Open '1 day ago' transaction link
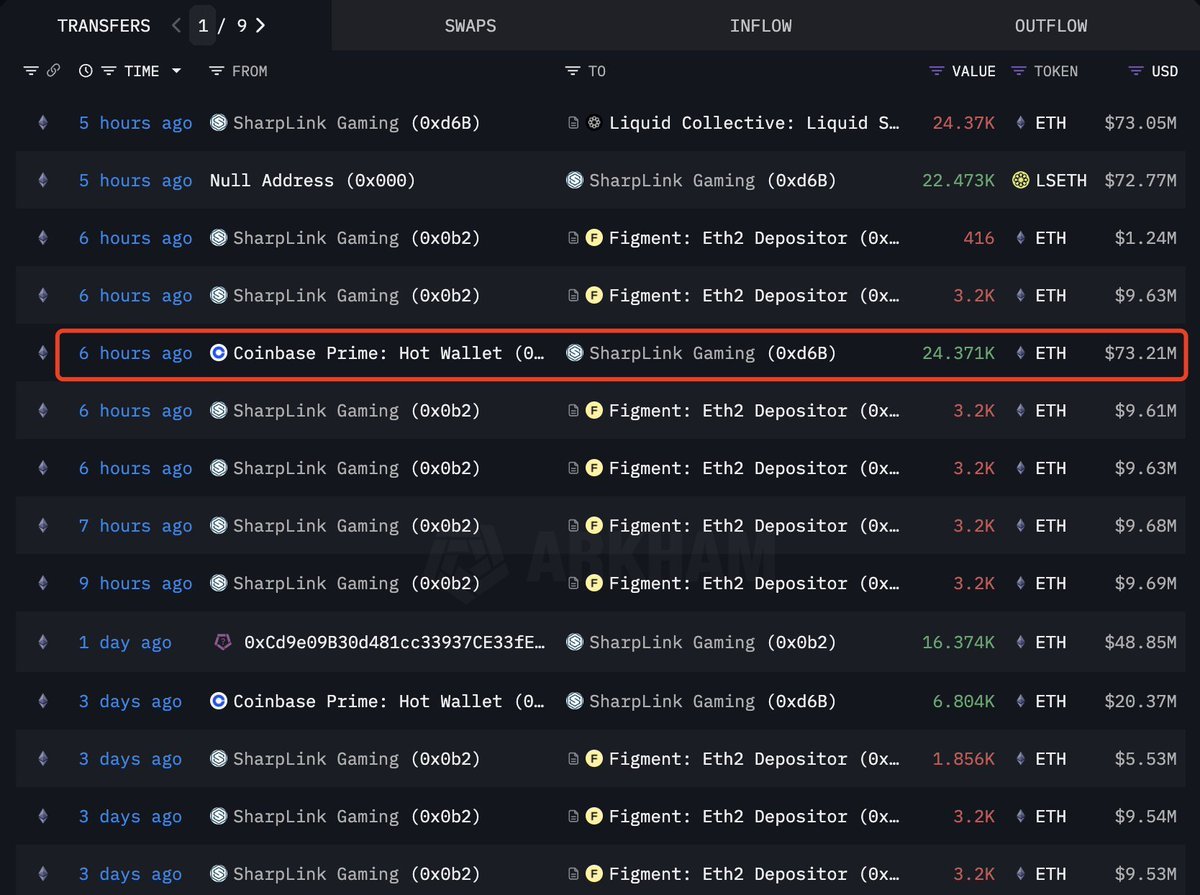This screenshot has width=1200, height=895. click(x=125, y=643)
